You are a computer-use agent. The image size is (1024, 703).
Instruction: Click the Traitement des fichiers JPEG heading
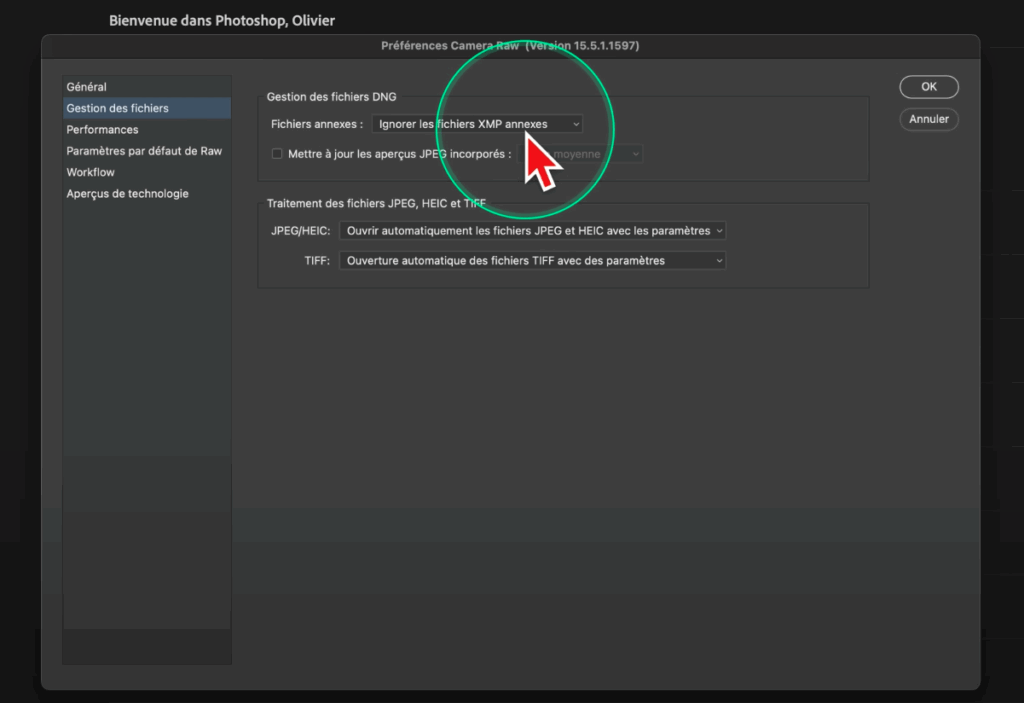point(376,204)
